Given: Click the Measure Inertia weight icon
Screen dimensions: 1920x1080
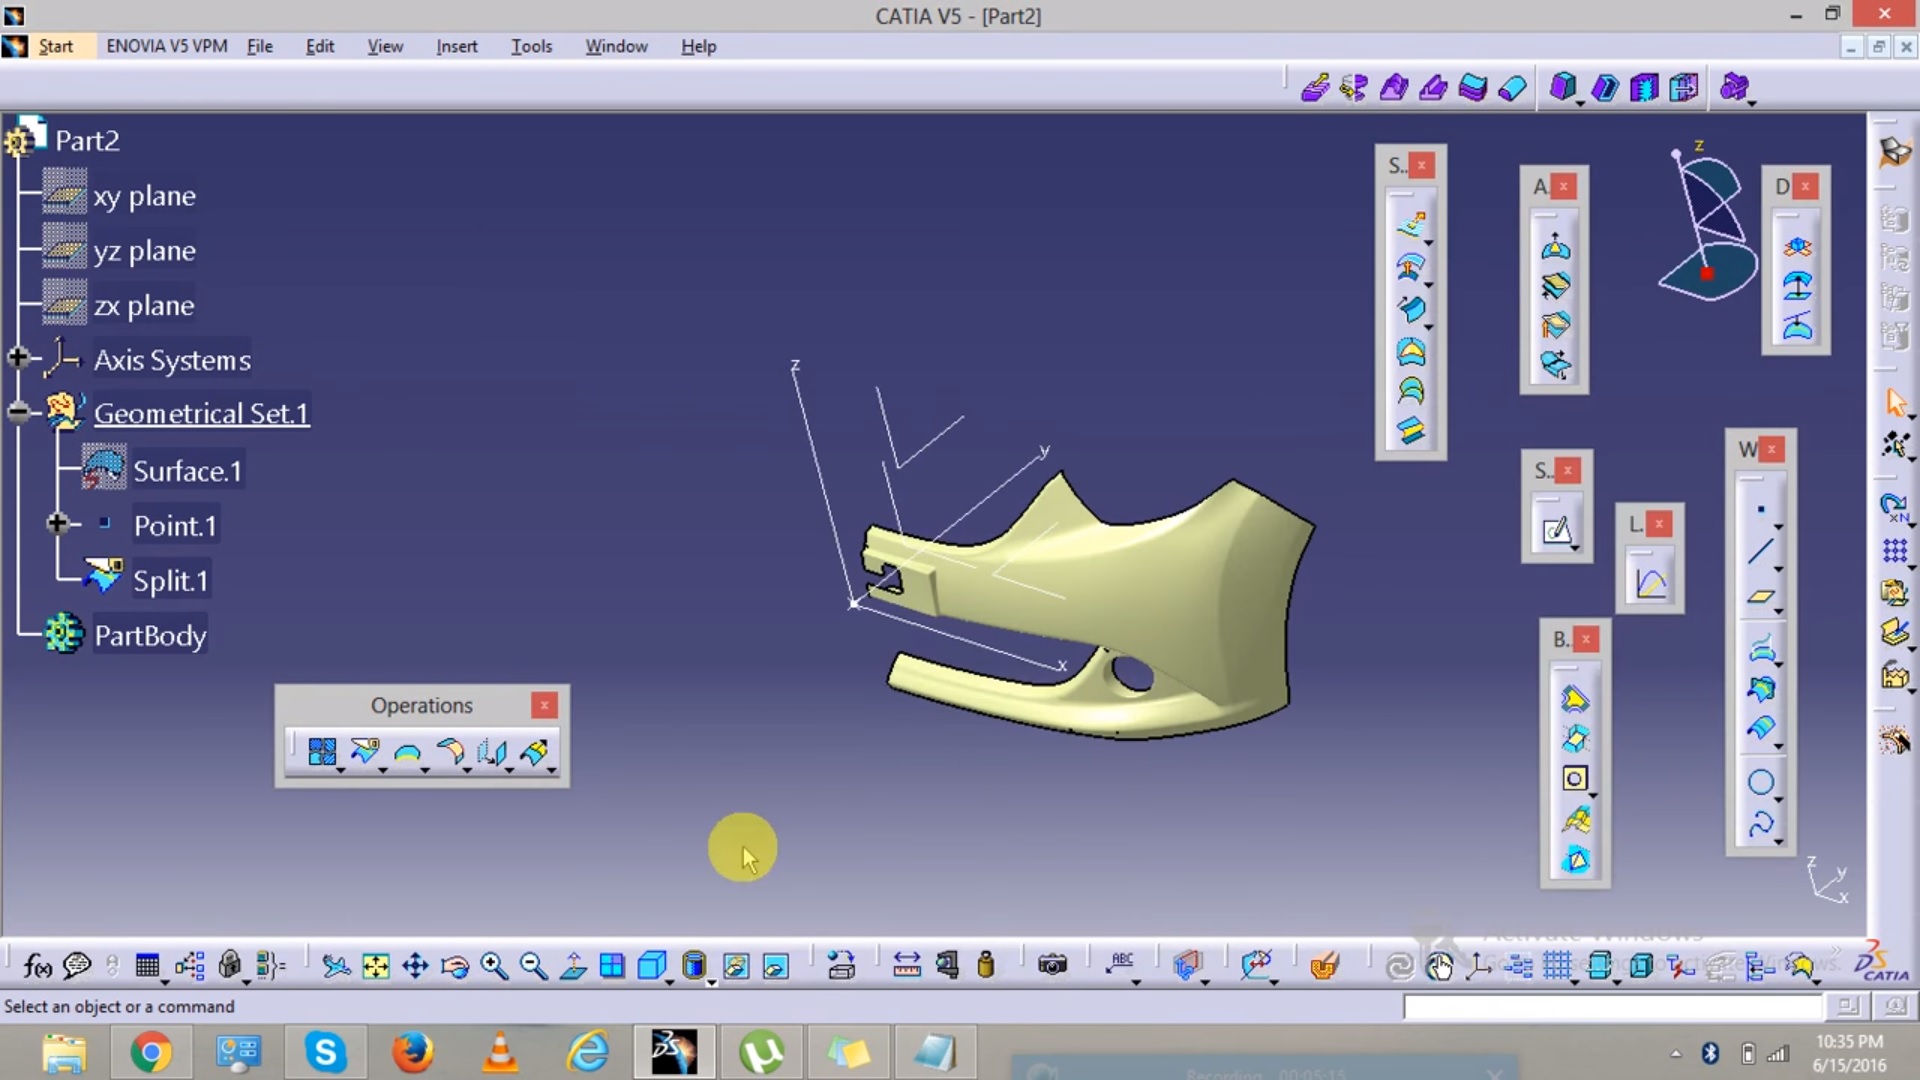Looking at the screenshot, I should (986, 965).
